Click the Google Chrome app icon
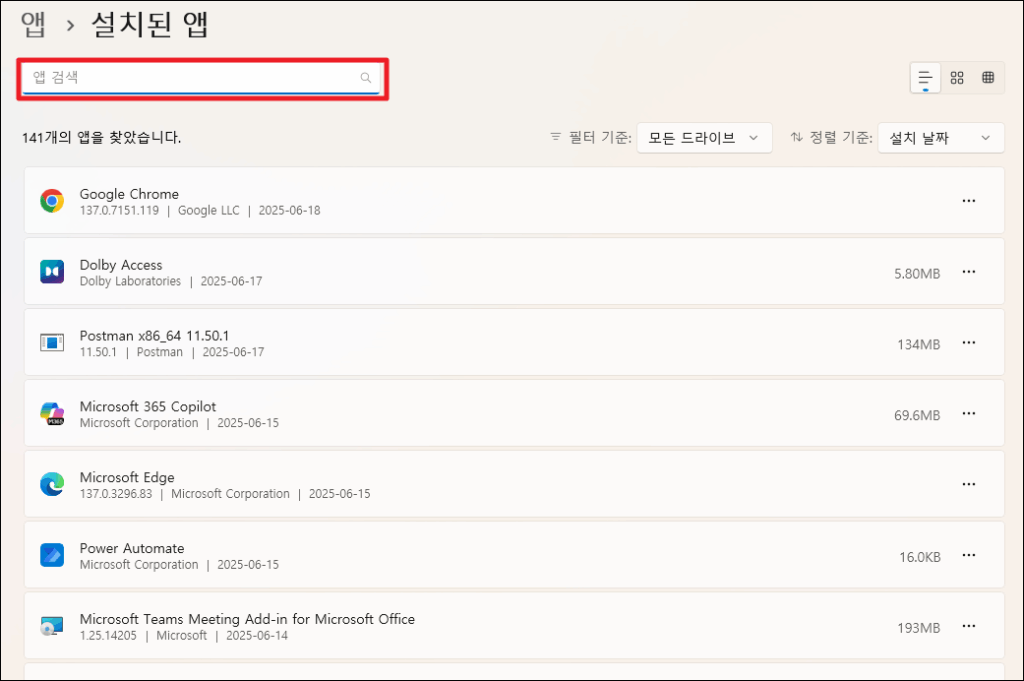Viewport: 1024px width, 681px height. (52, 201)
